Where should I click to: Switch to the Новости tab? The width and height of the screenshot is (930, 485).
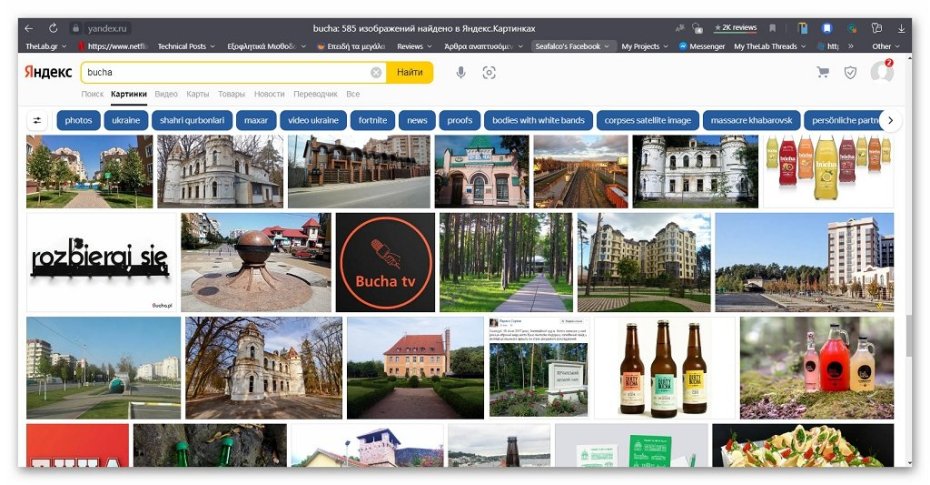(x=269, y=94)
